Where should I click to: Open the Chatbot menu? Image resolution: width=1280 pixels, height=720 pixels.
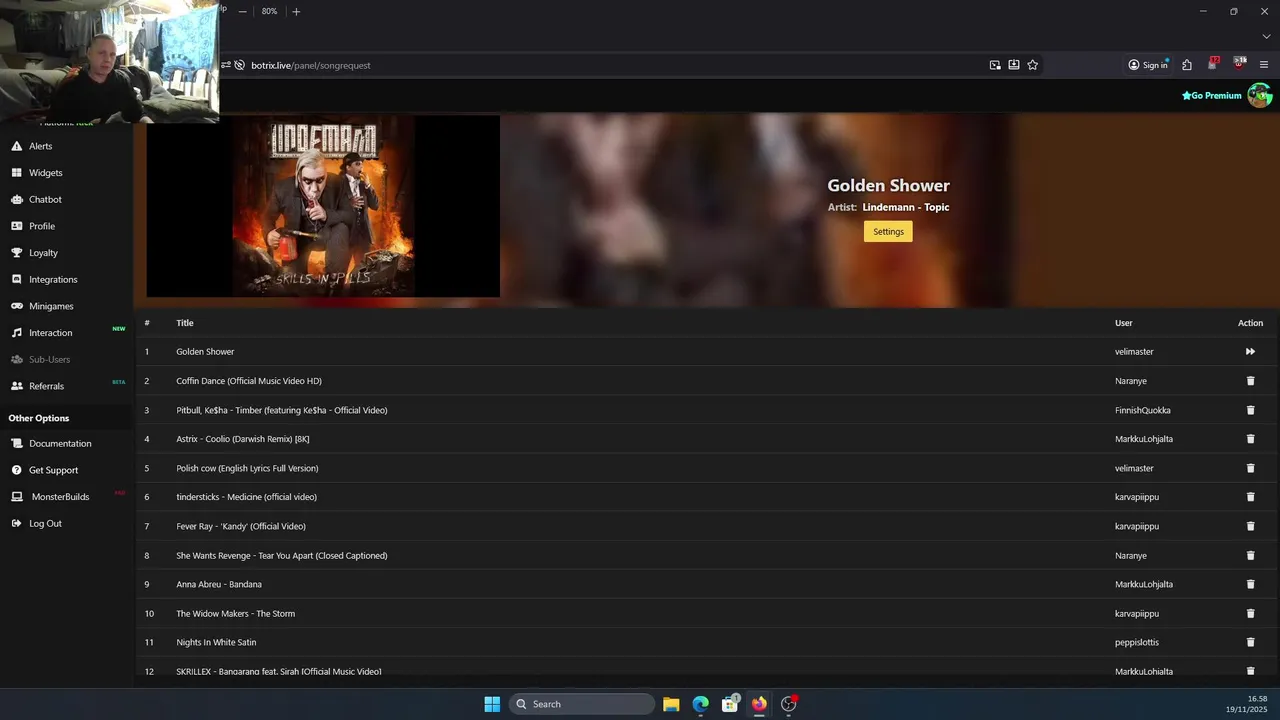[x=45, y=199]
